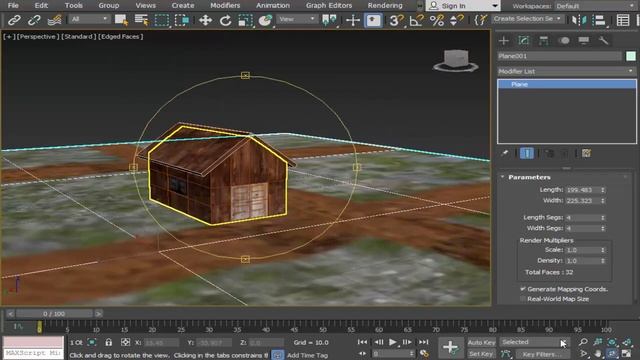
Task: Click the Set Key button
Action: [481, 354]
